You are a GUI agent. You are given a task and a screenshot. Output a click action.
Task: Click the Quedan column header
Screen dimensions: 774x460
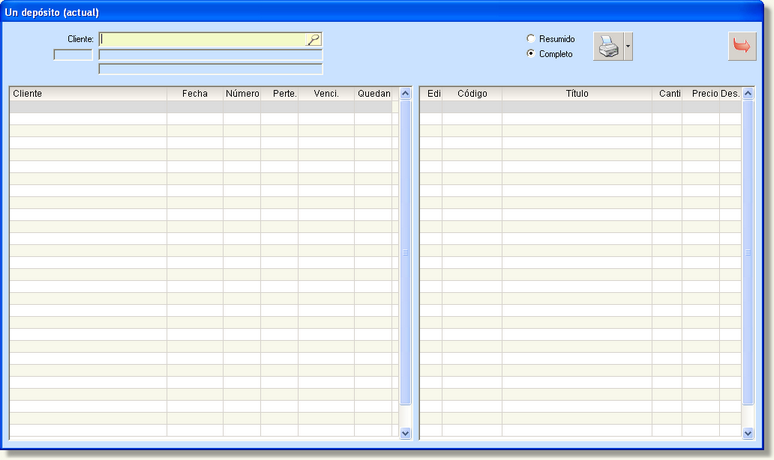[x=374, y=94]
